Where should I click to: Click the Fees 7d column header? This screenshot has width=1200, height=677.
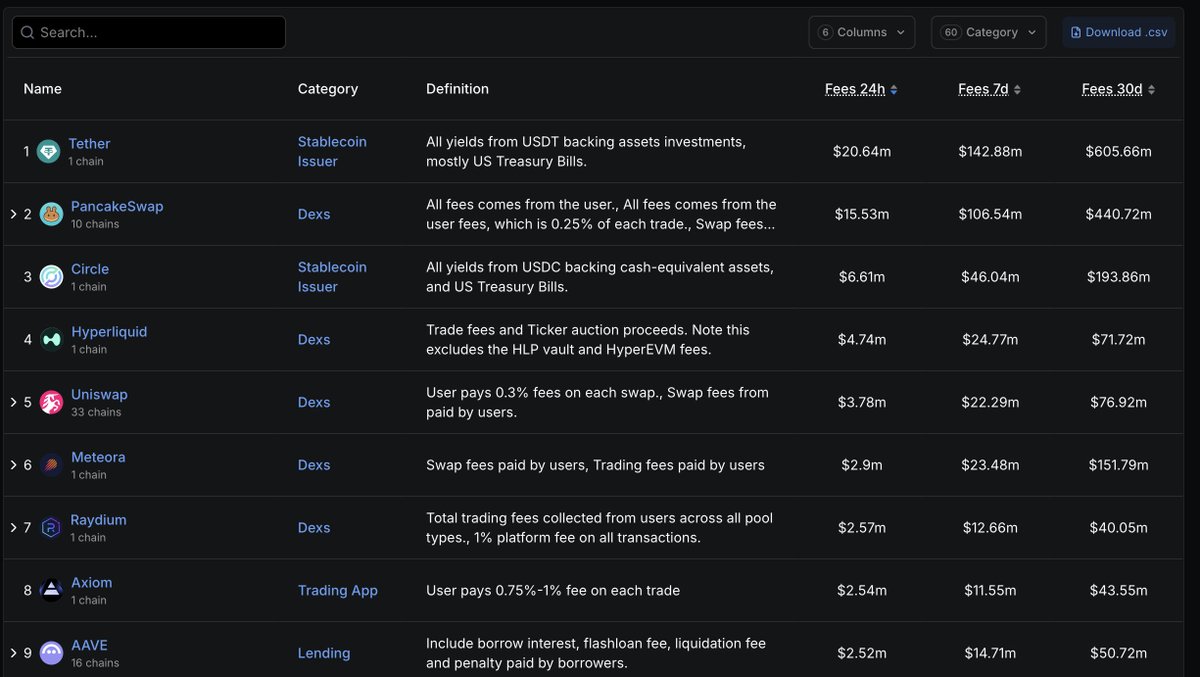pos(983,89)
